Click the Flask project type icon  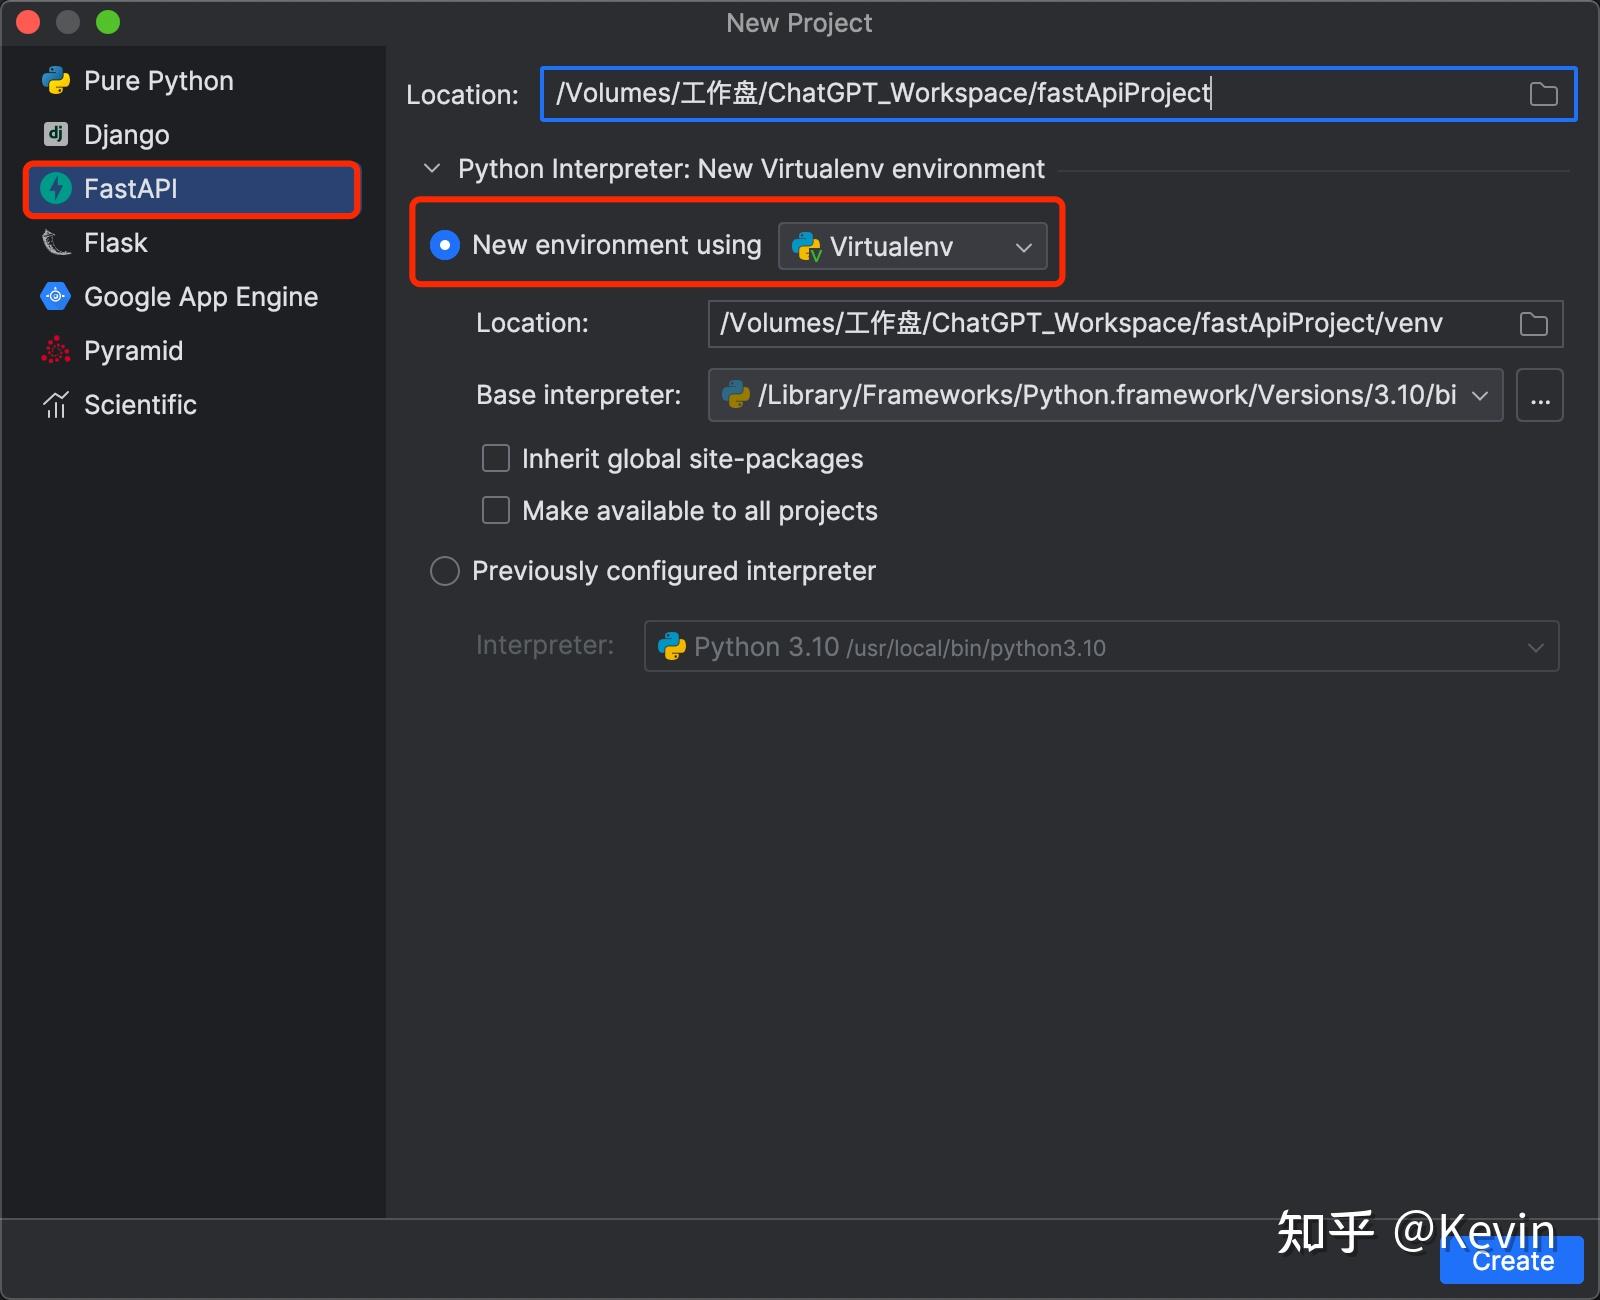(x=56, y=243)
